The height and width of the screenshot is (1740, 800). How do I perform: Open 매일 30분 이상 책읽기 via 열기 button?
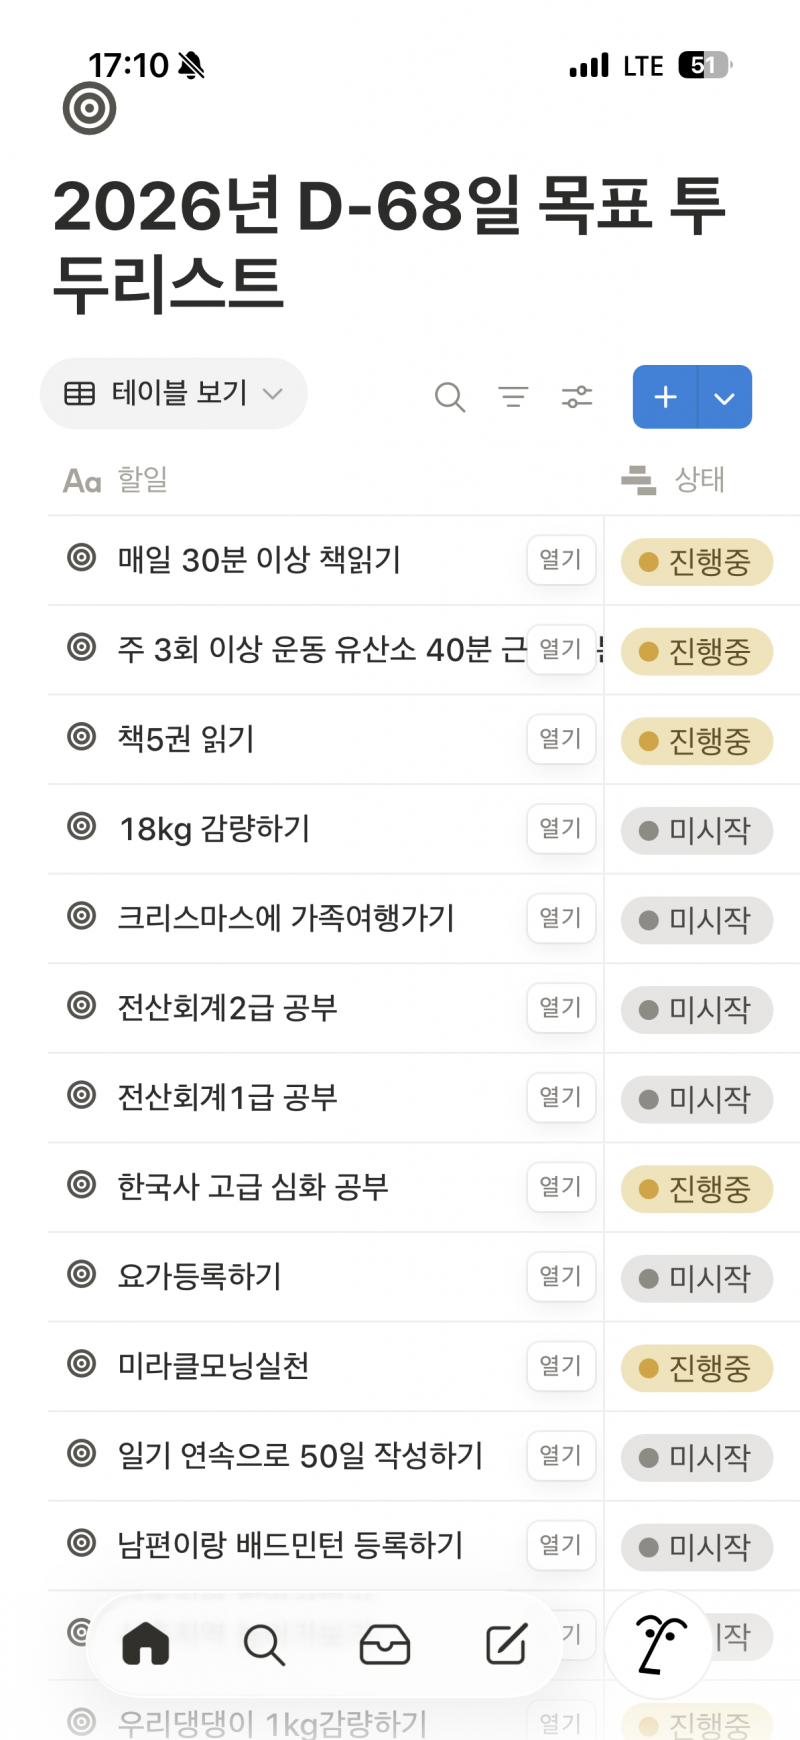560,560
